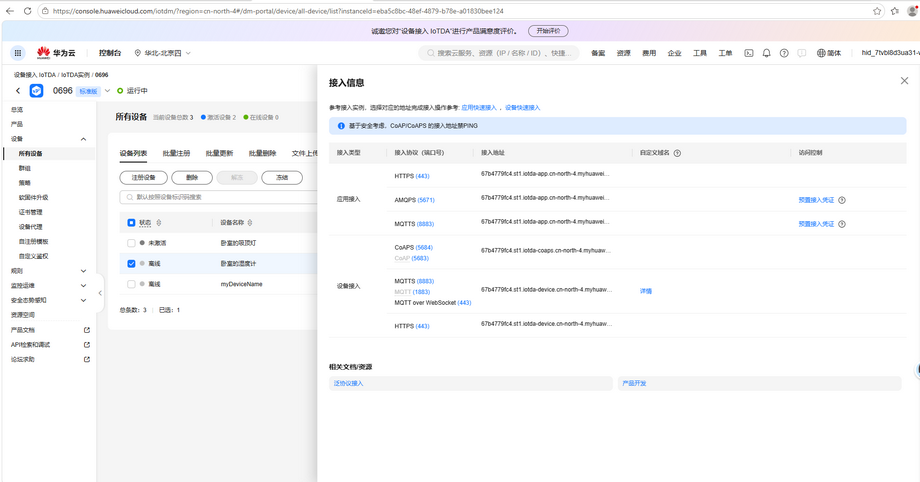Select 所有设备 in sidebar
The width and height of the screenshot is (920, 482).
pos(31,154)
